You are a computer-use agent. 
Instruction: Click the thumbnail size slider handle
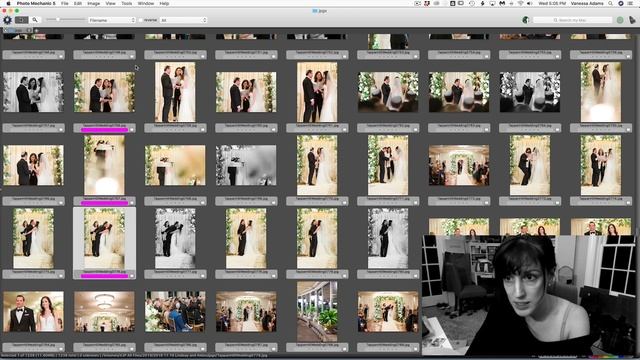pyautogui.click(x=58, y=19)
